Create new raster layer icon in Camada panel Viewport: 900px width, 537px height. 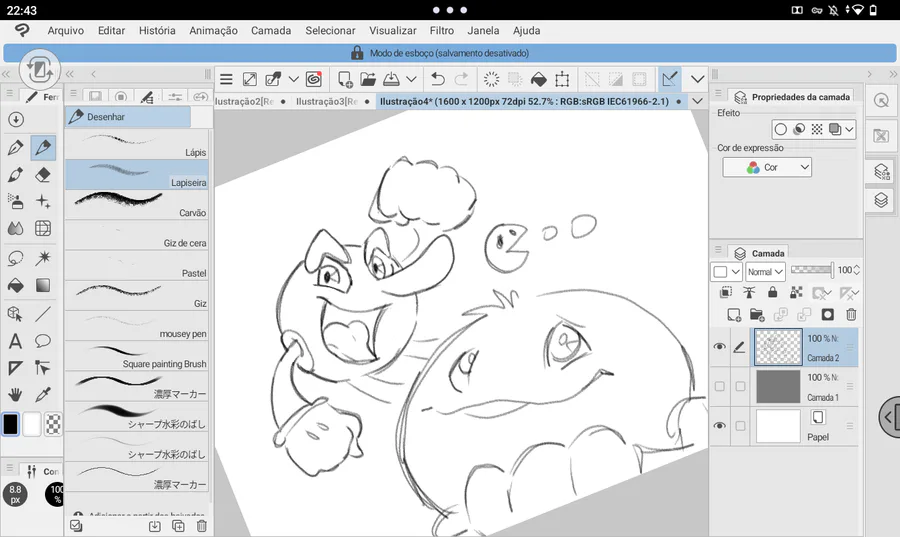click(x=734, y=314)
